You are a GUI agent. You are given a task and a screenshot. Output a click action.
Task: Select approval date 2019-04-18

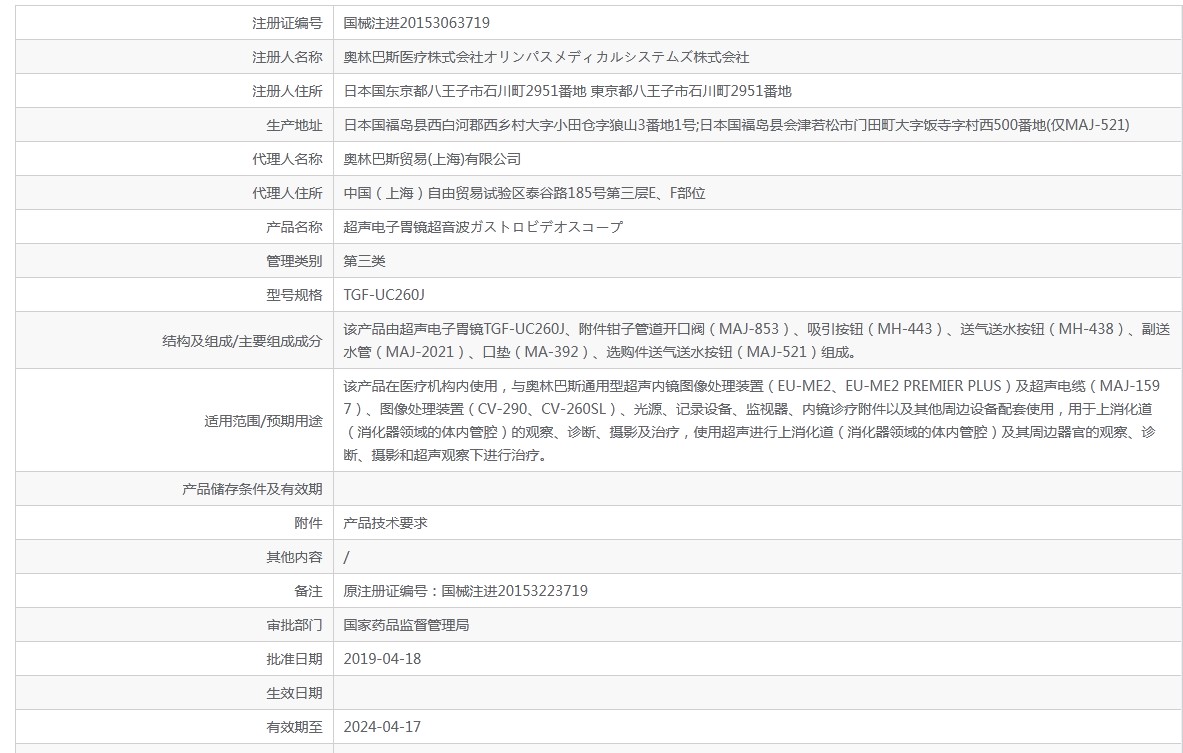coord(383,659)
